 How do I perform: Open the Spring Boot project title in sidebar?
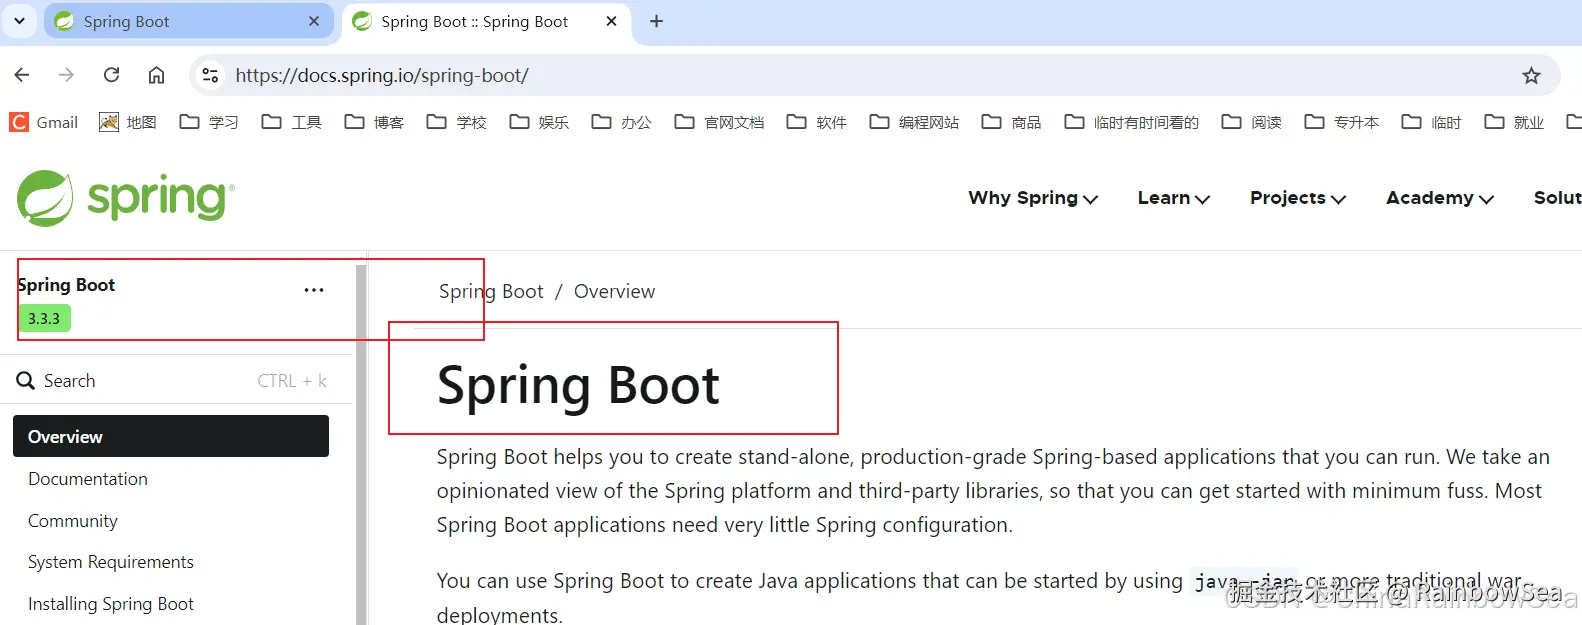[x=66, y=285]
